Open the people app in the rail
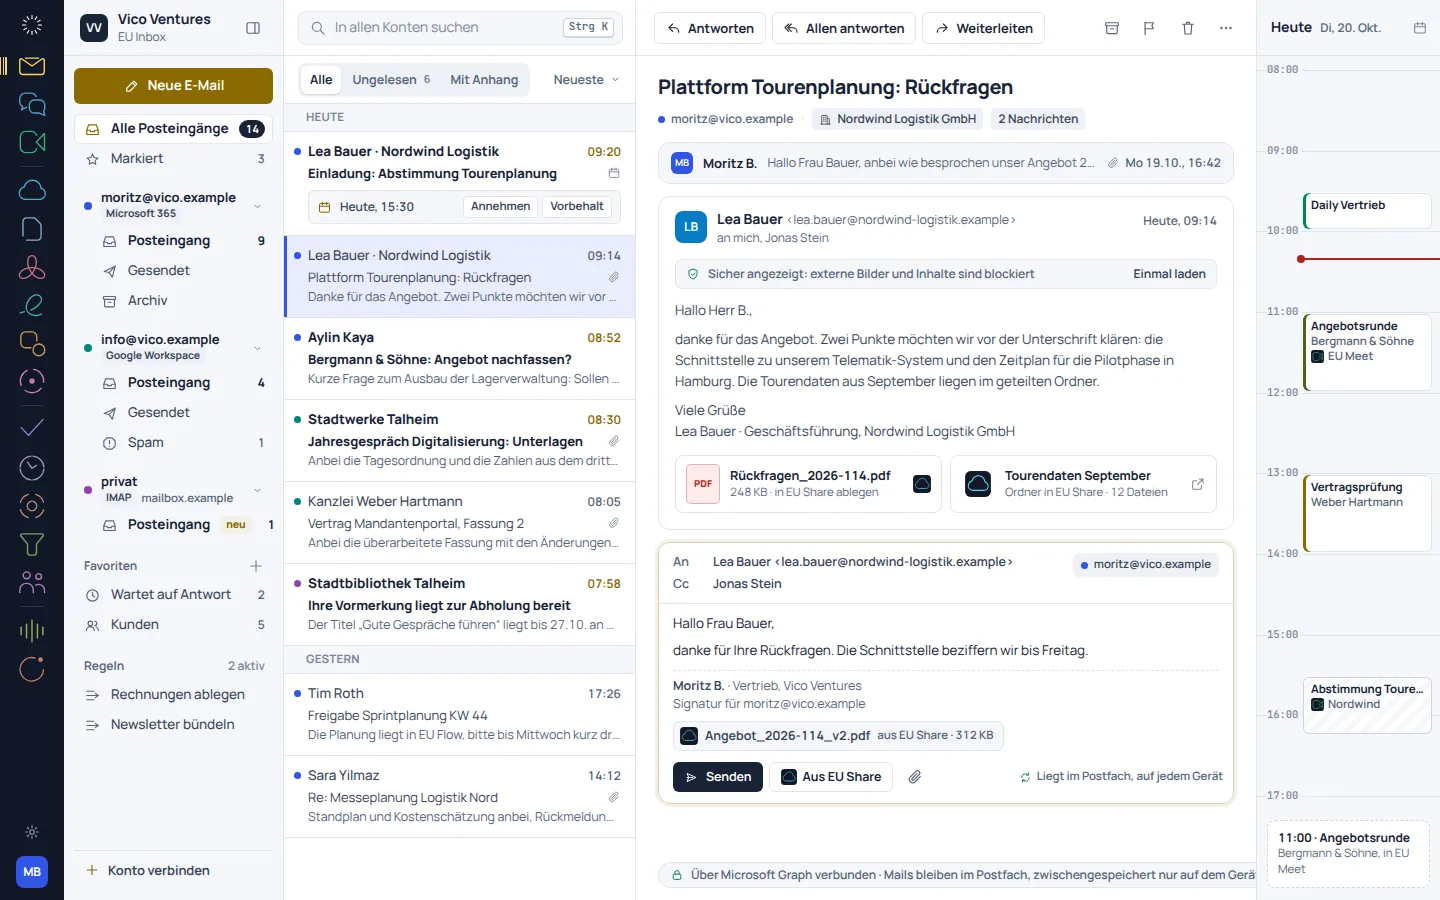 [x=32, y=582]
